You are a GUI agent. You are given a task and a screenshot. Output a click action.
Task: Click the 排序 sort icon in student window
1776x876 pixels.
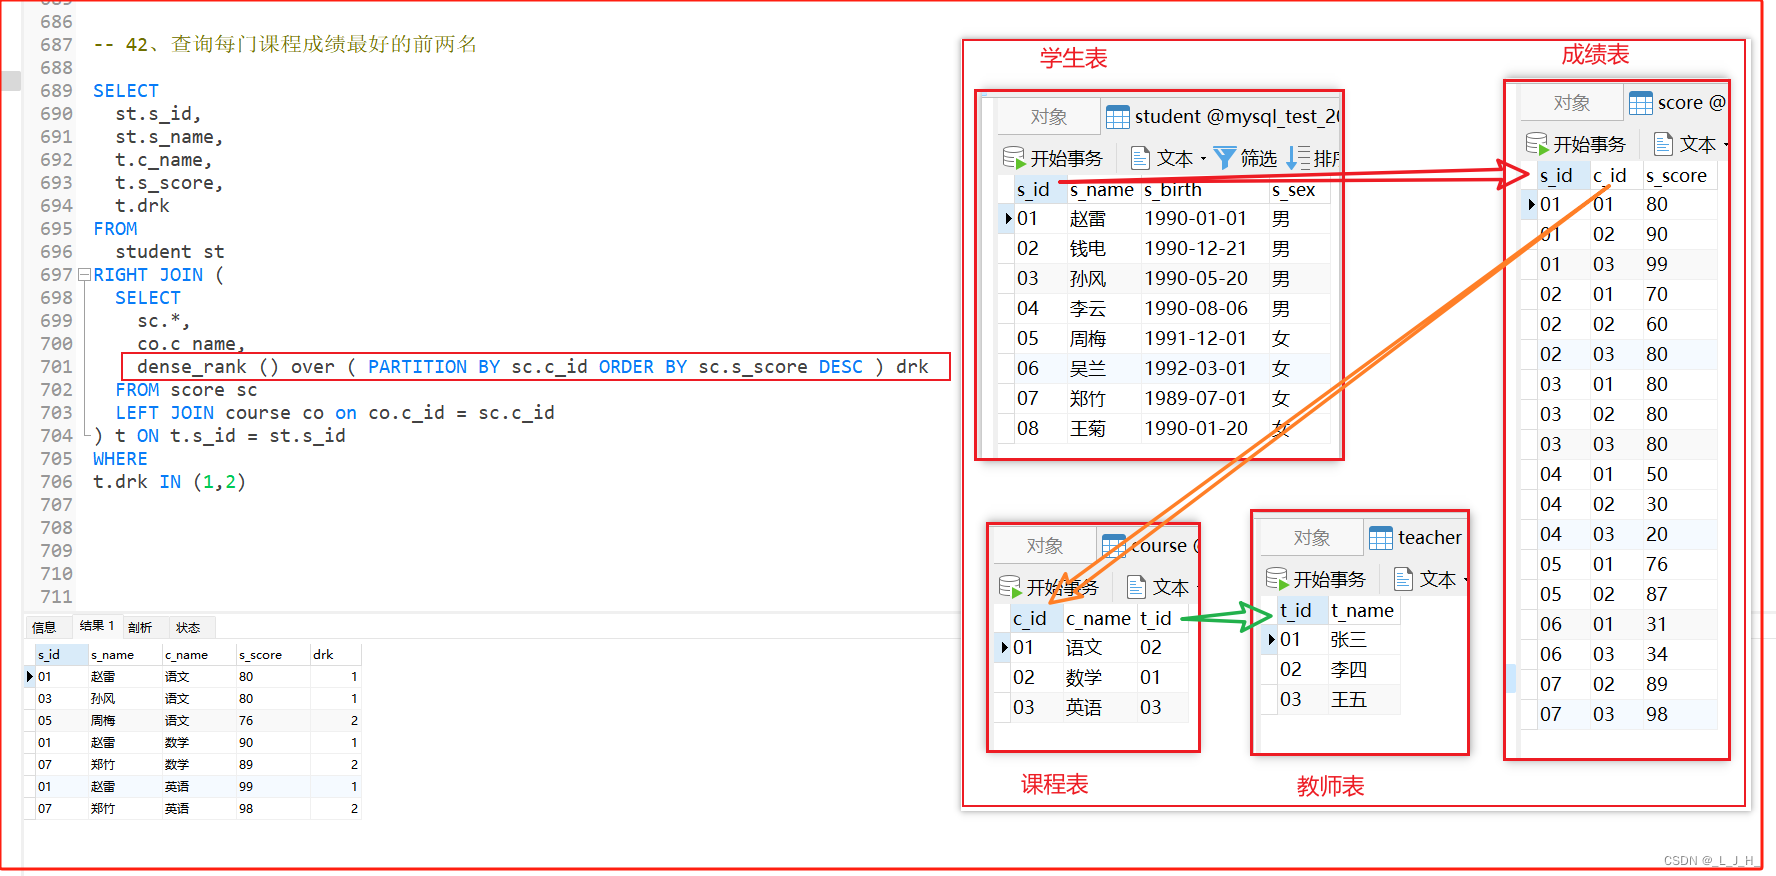pos(1297,158)
